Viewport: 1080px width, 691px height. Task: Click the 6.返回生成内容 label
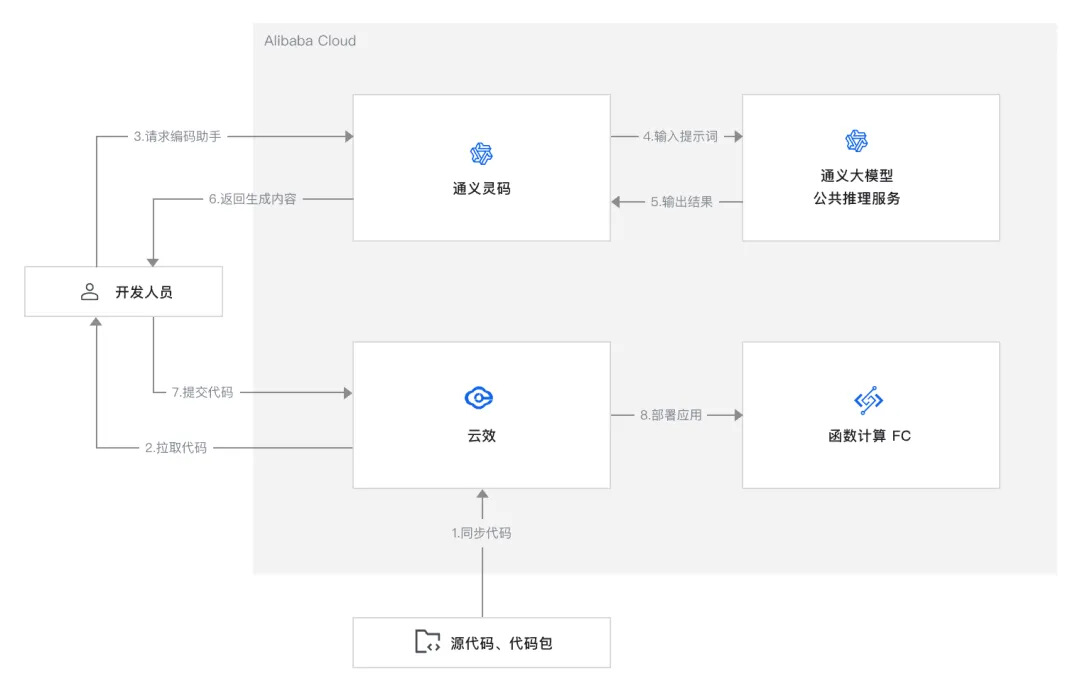coord(252,199)
